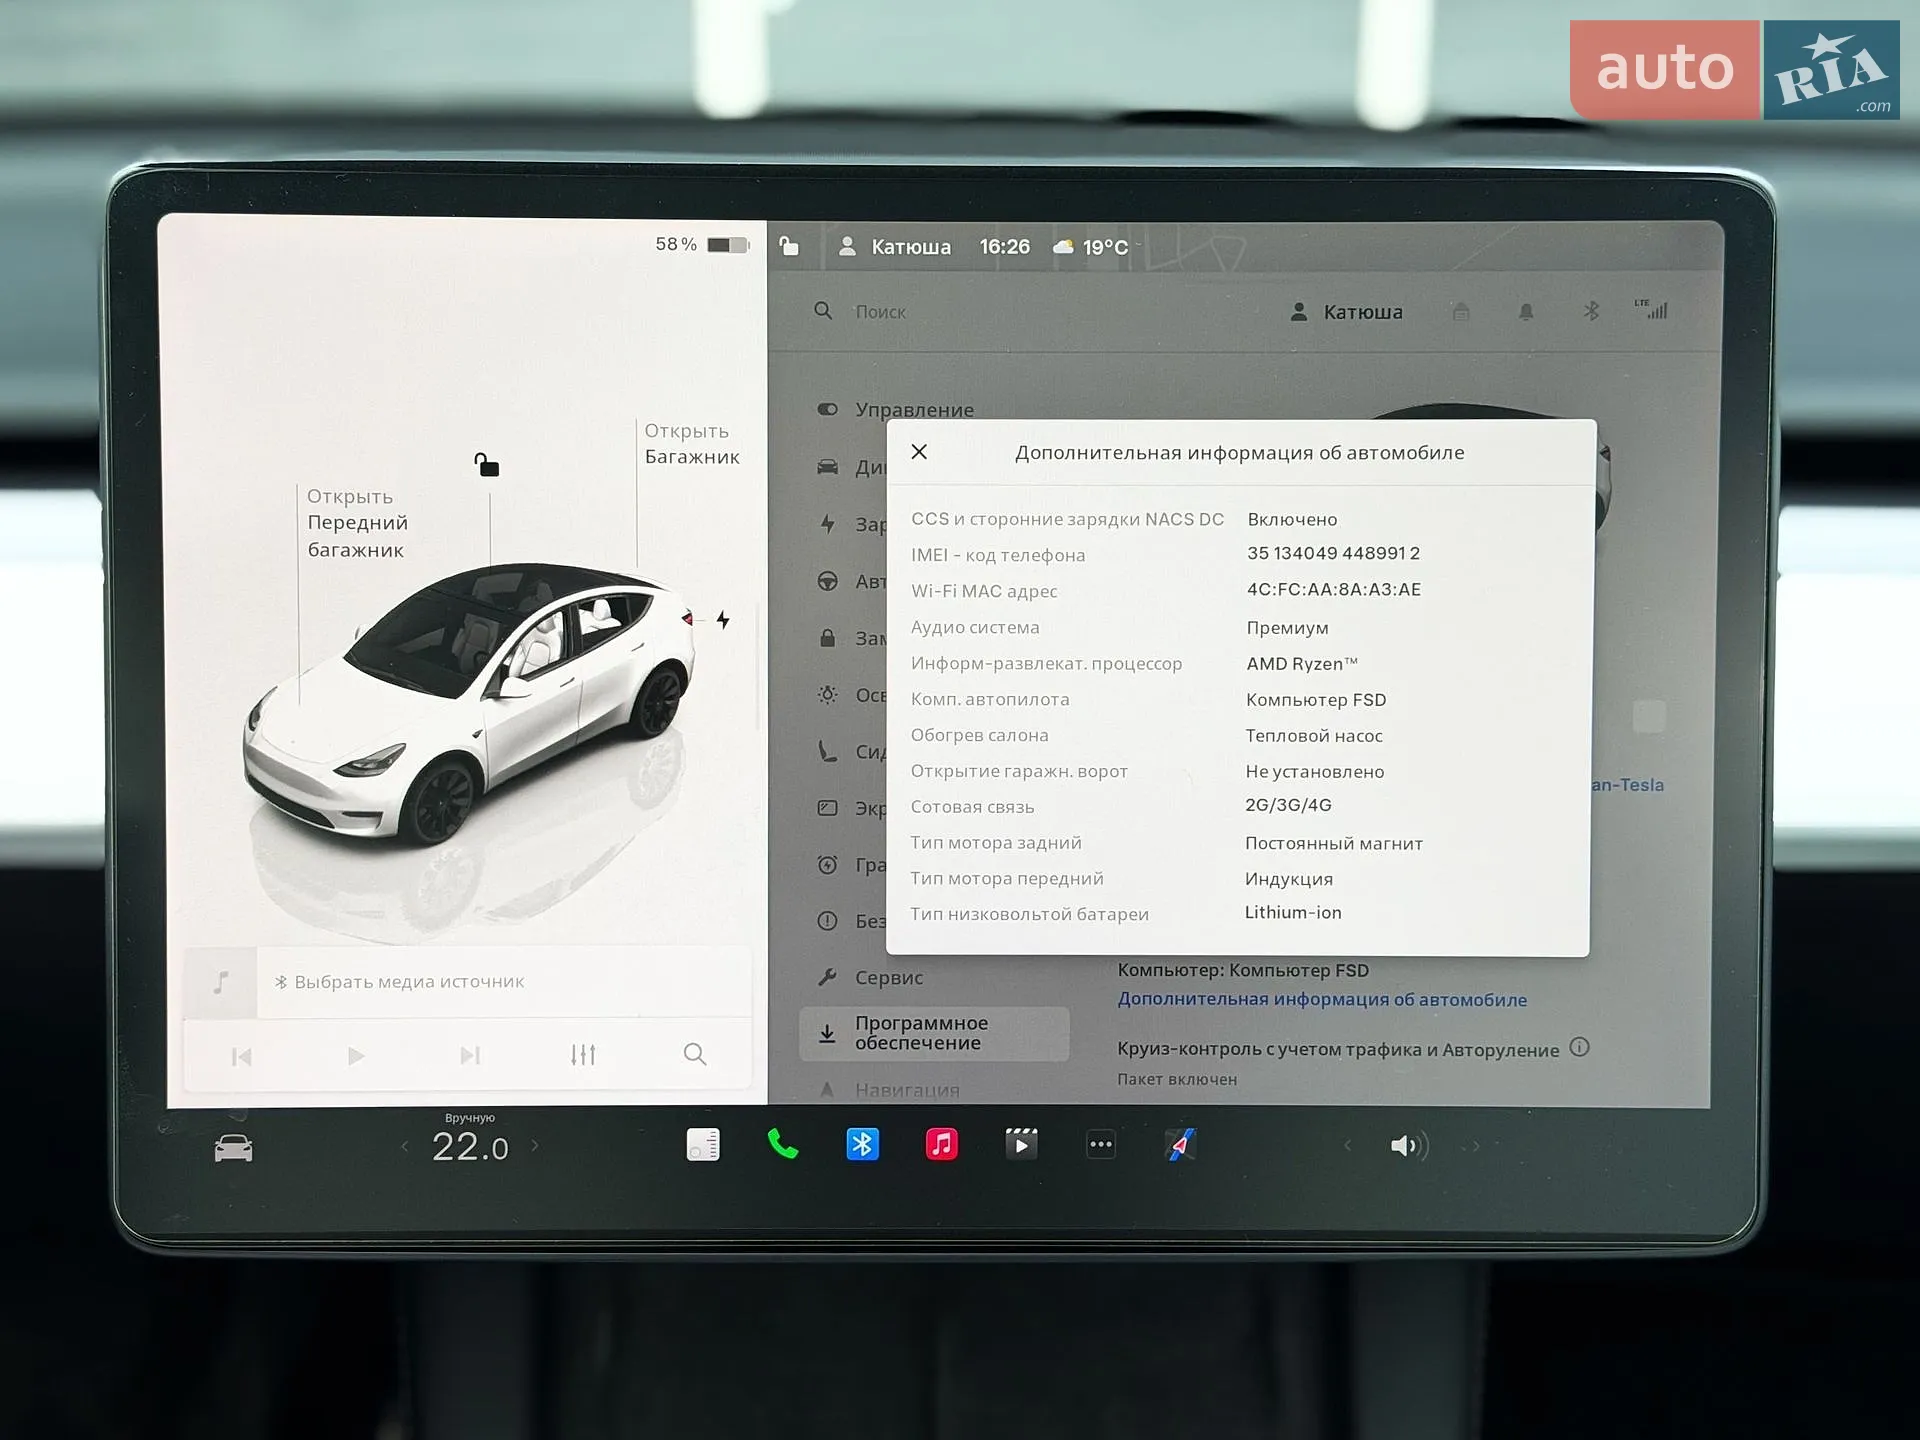Viewport: 1920px width, 1440px height.
Task: Tap the 'Тепловой насос' heating value
Action: pos(1314,736)
